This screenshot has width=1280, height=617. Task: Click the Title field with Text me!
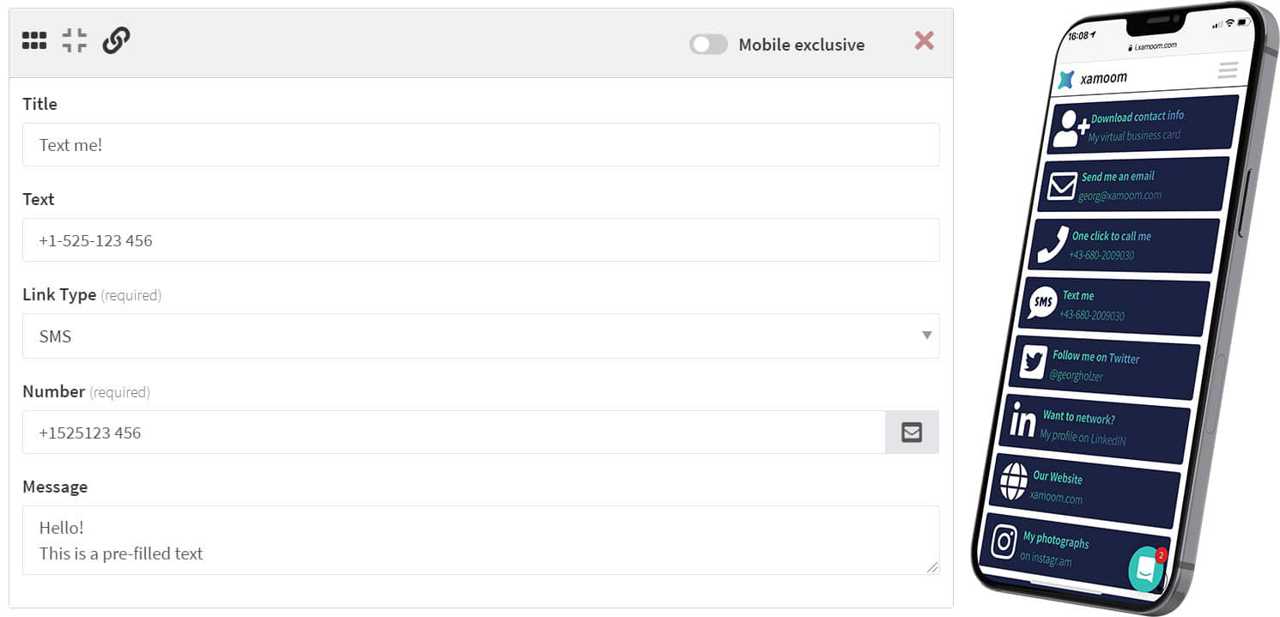pyautogui.click(x=481, y=145)
